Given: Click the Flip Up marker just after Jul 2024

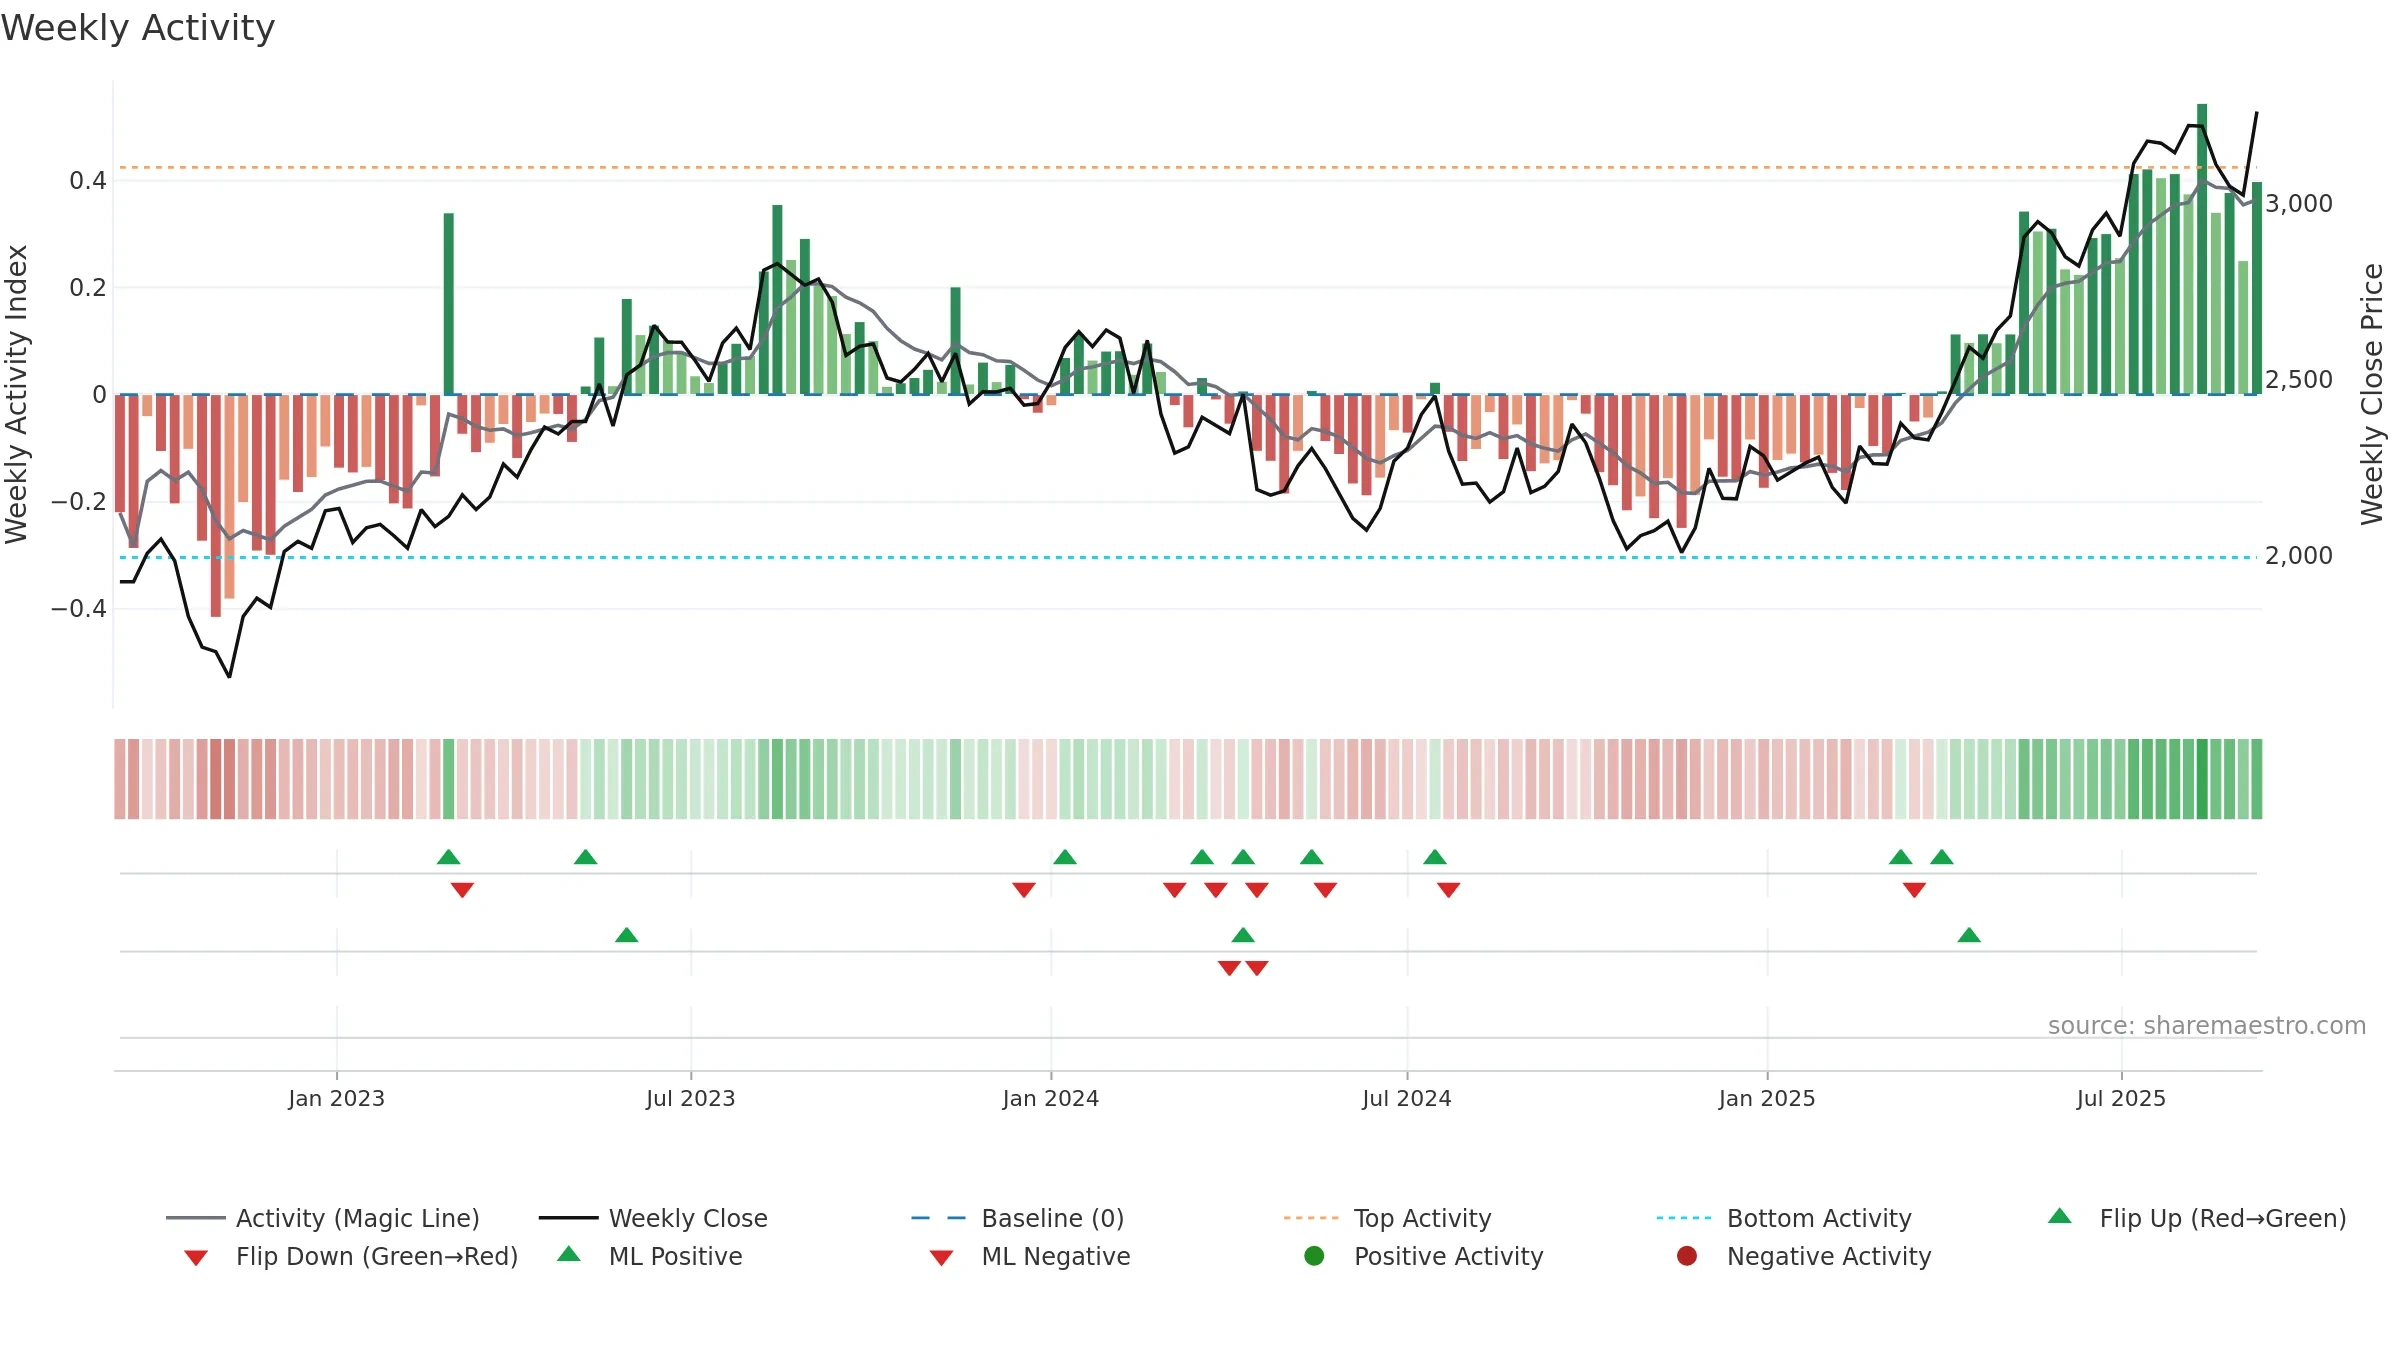Looking at the screenshot, I should tap(1435, 857).
